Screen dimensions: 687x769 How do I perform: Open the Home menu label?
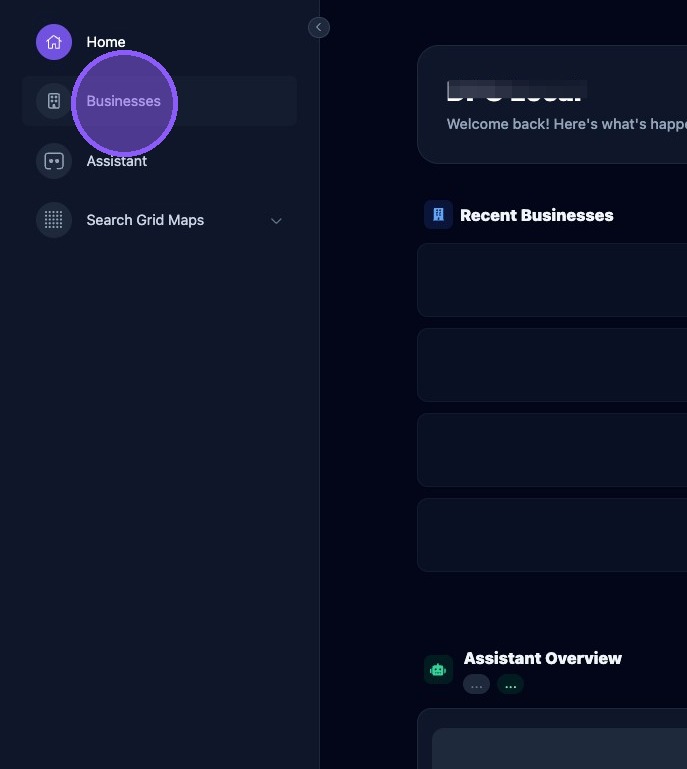[x=106, y=42]
